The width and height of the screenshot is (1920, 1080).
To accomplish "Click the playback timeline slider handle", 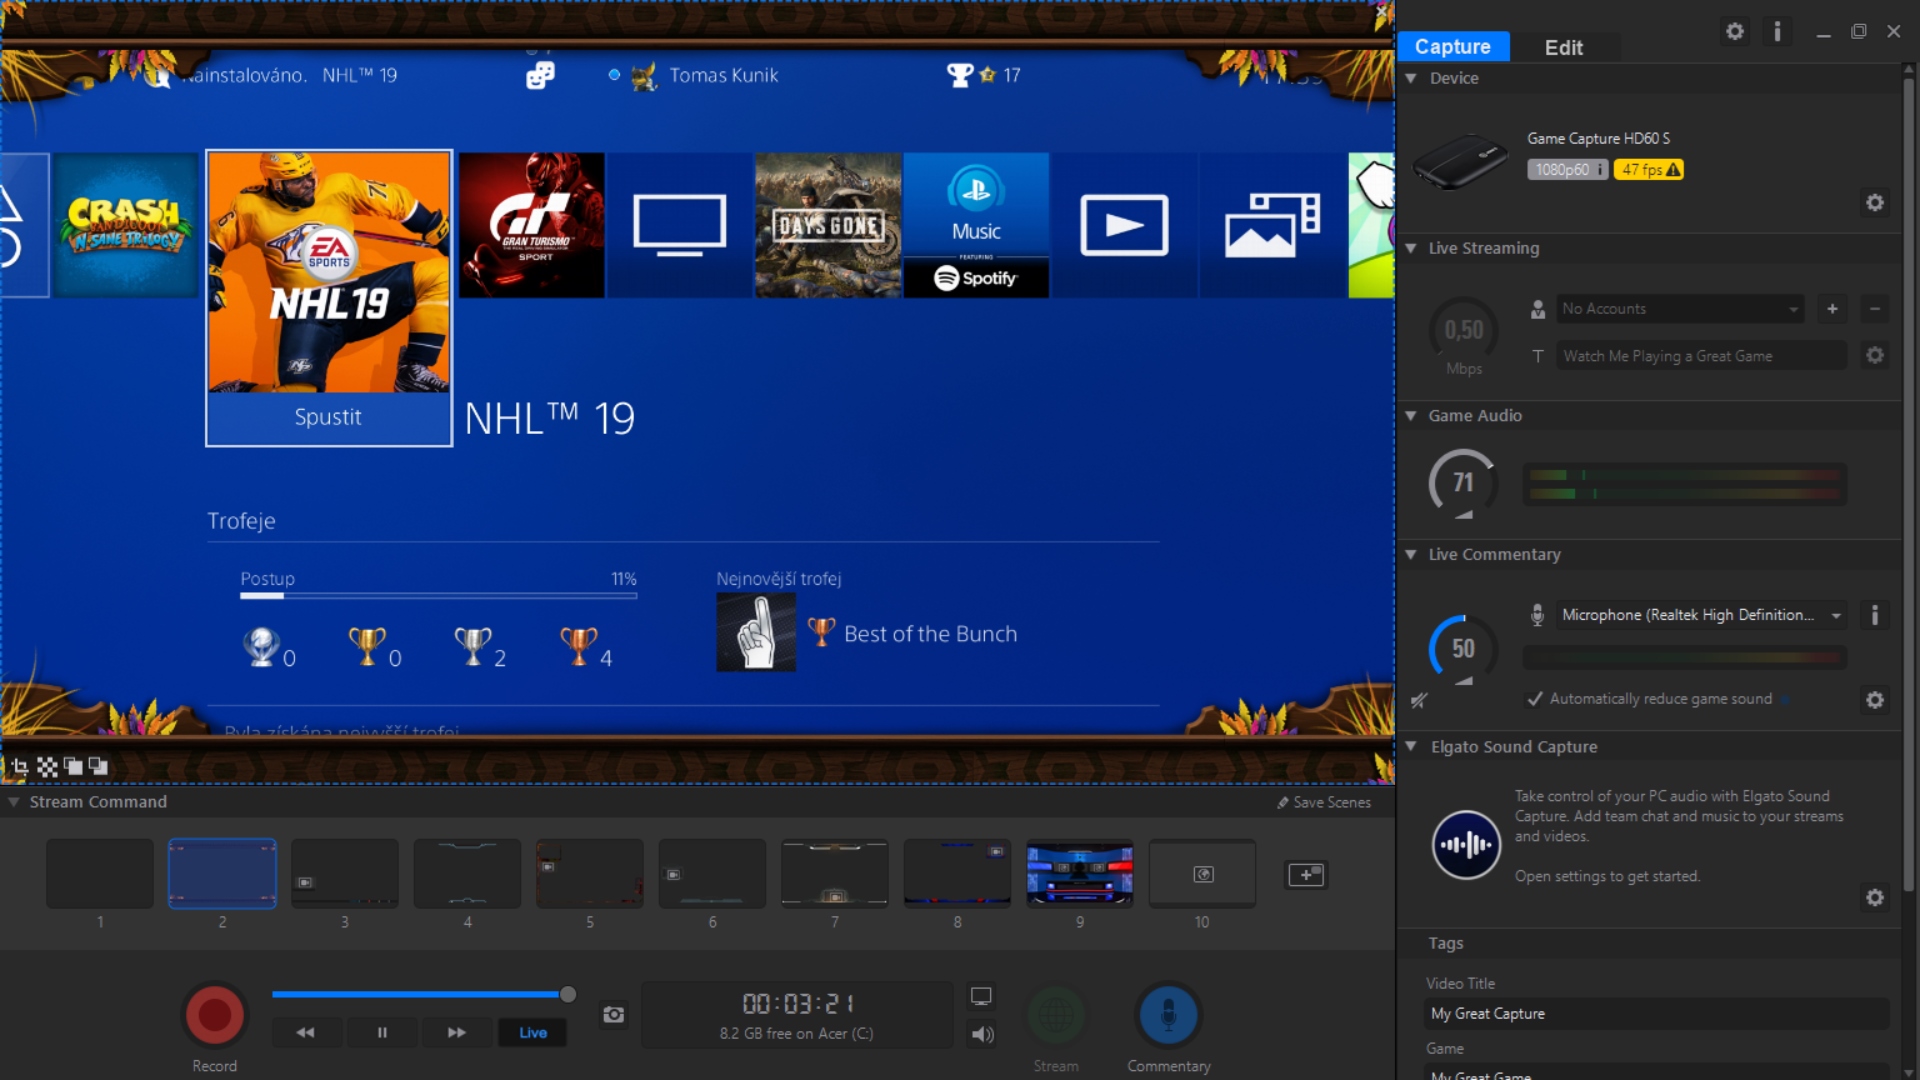I will [568, 994].
